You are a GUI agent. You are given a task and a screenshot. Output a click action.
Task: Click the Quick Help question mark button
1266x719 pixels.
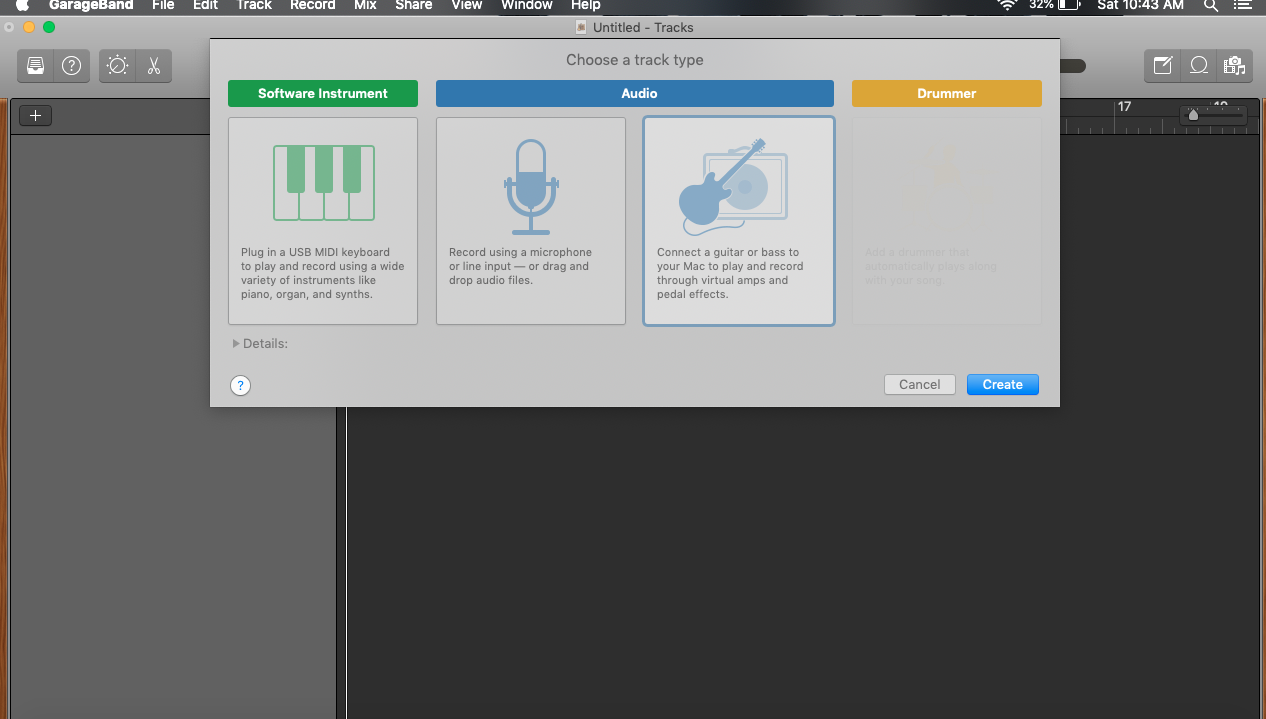[x=71, y=66]
